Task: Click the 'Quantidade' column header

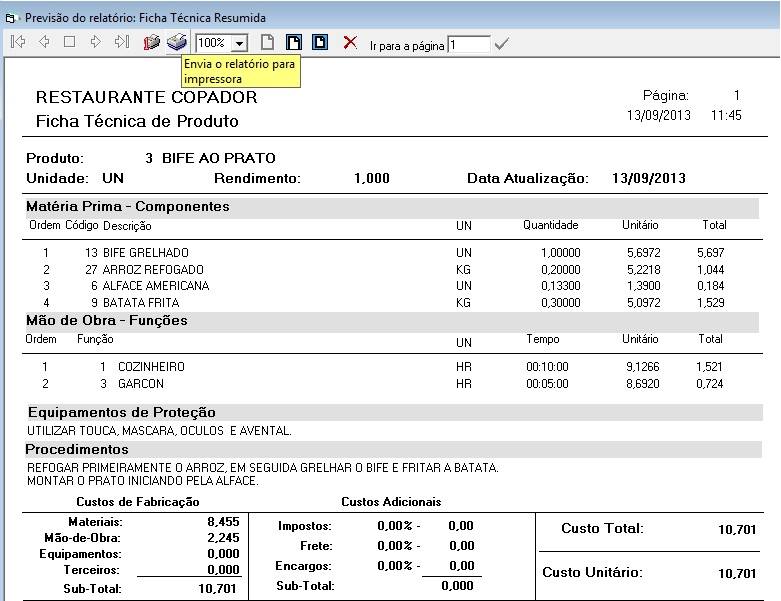Action: coord(550,225)
